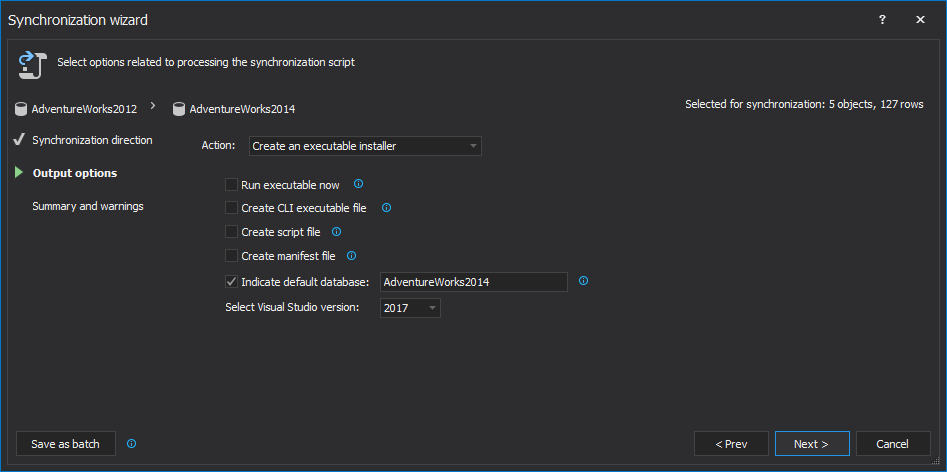Viewport: 947px width, 472px height.
Task: Check Create CLI executable file option
Action: pyautogui.click(x=232, y=208)
